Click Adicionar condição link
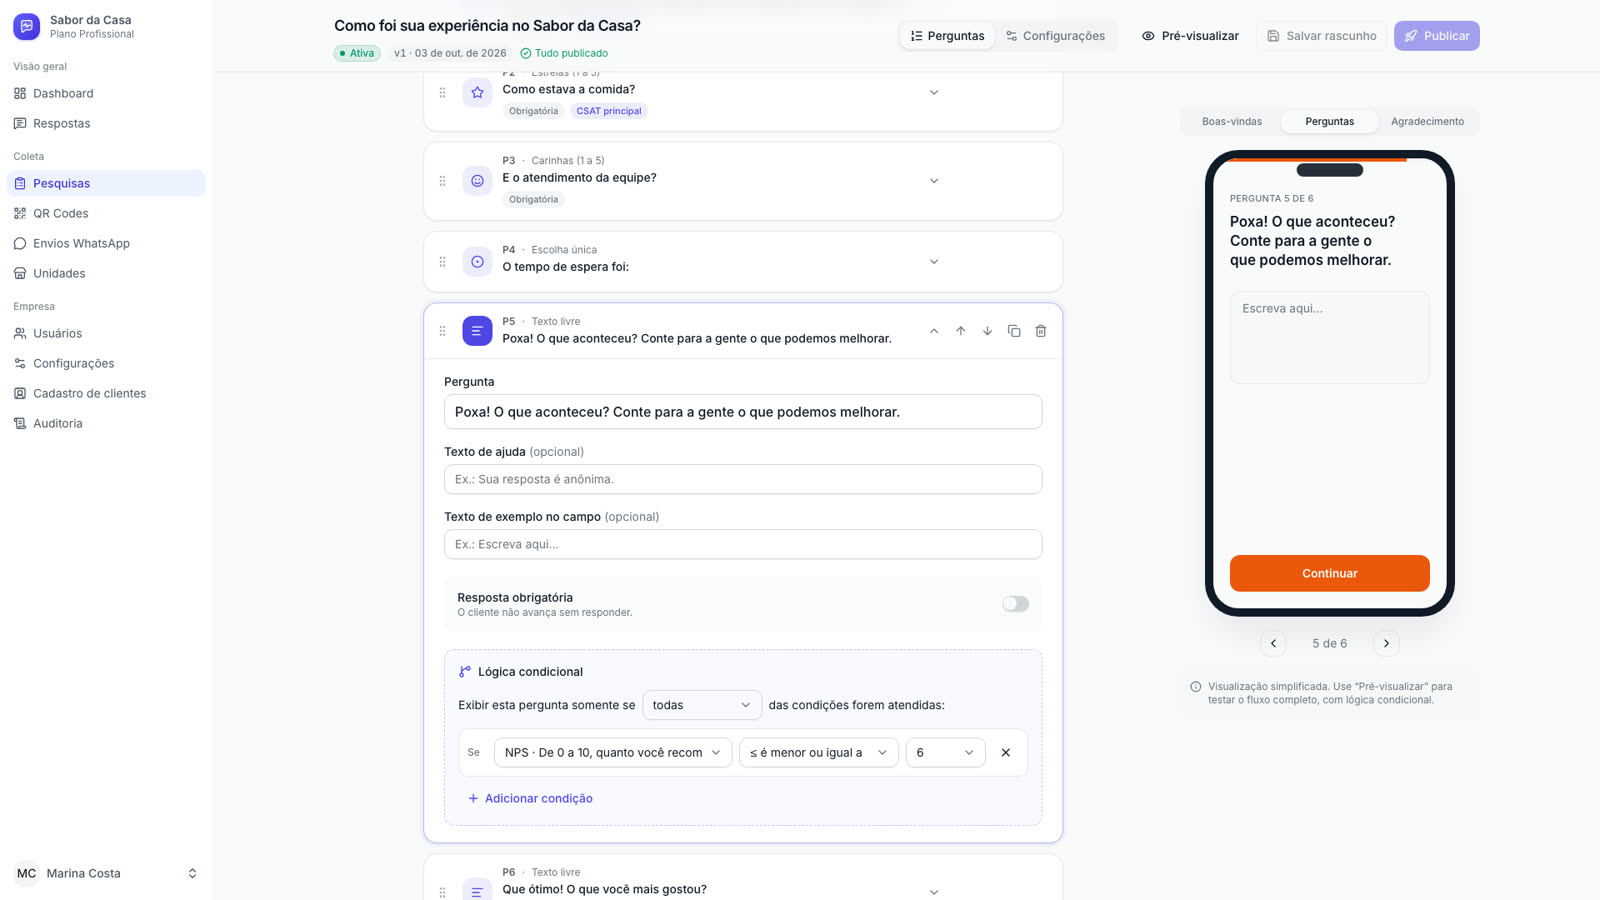 coord(530,798)
